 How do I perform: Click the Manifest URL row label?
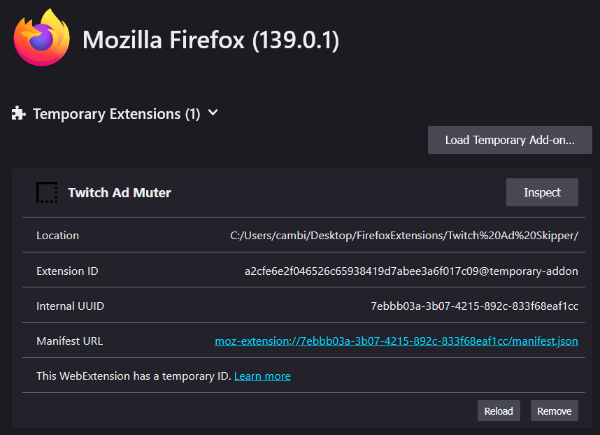[69, 341]
